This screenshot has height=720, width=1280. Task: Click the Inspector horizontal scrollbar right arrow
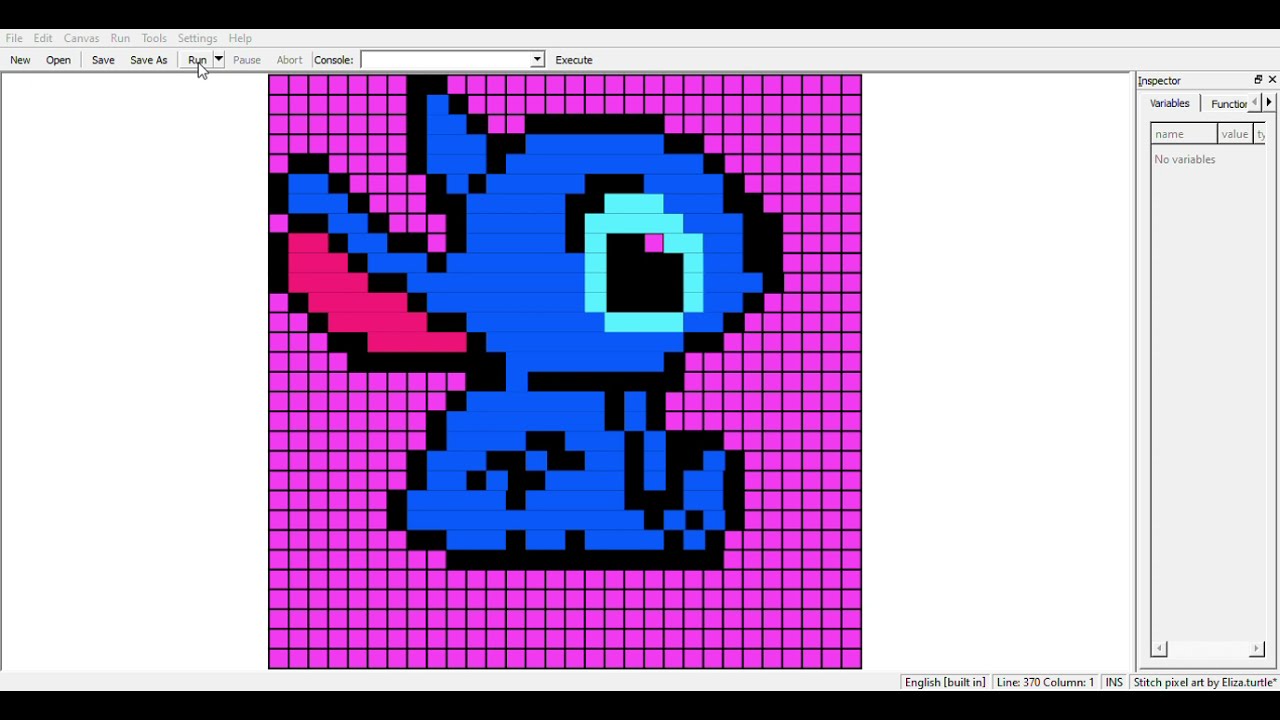[x=1257, y=649]
